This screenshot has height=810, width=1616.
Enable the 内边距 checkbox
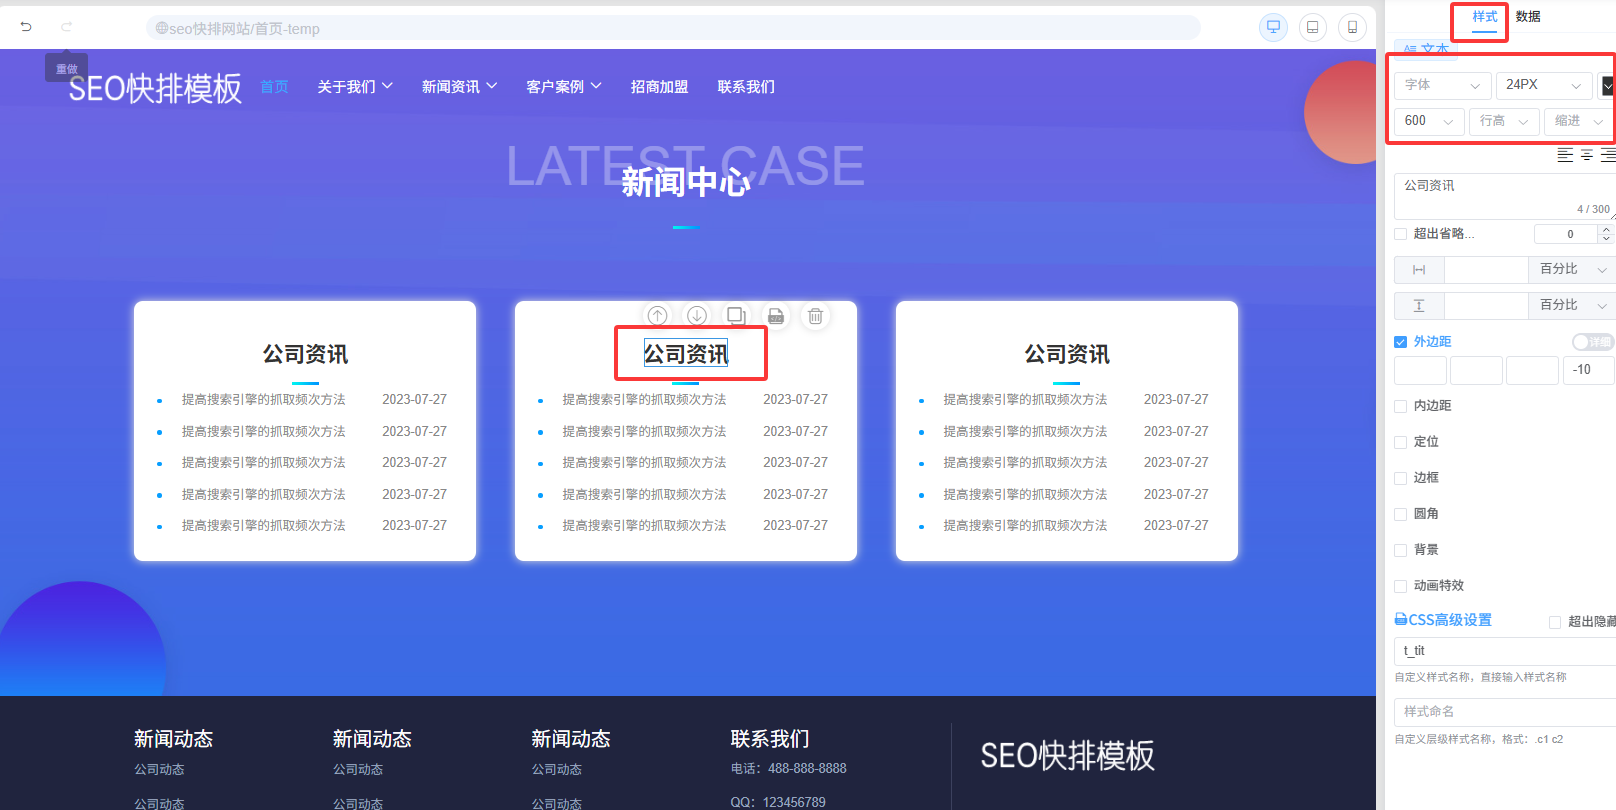1400,406
